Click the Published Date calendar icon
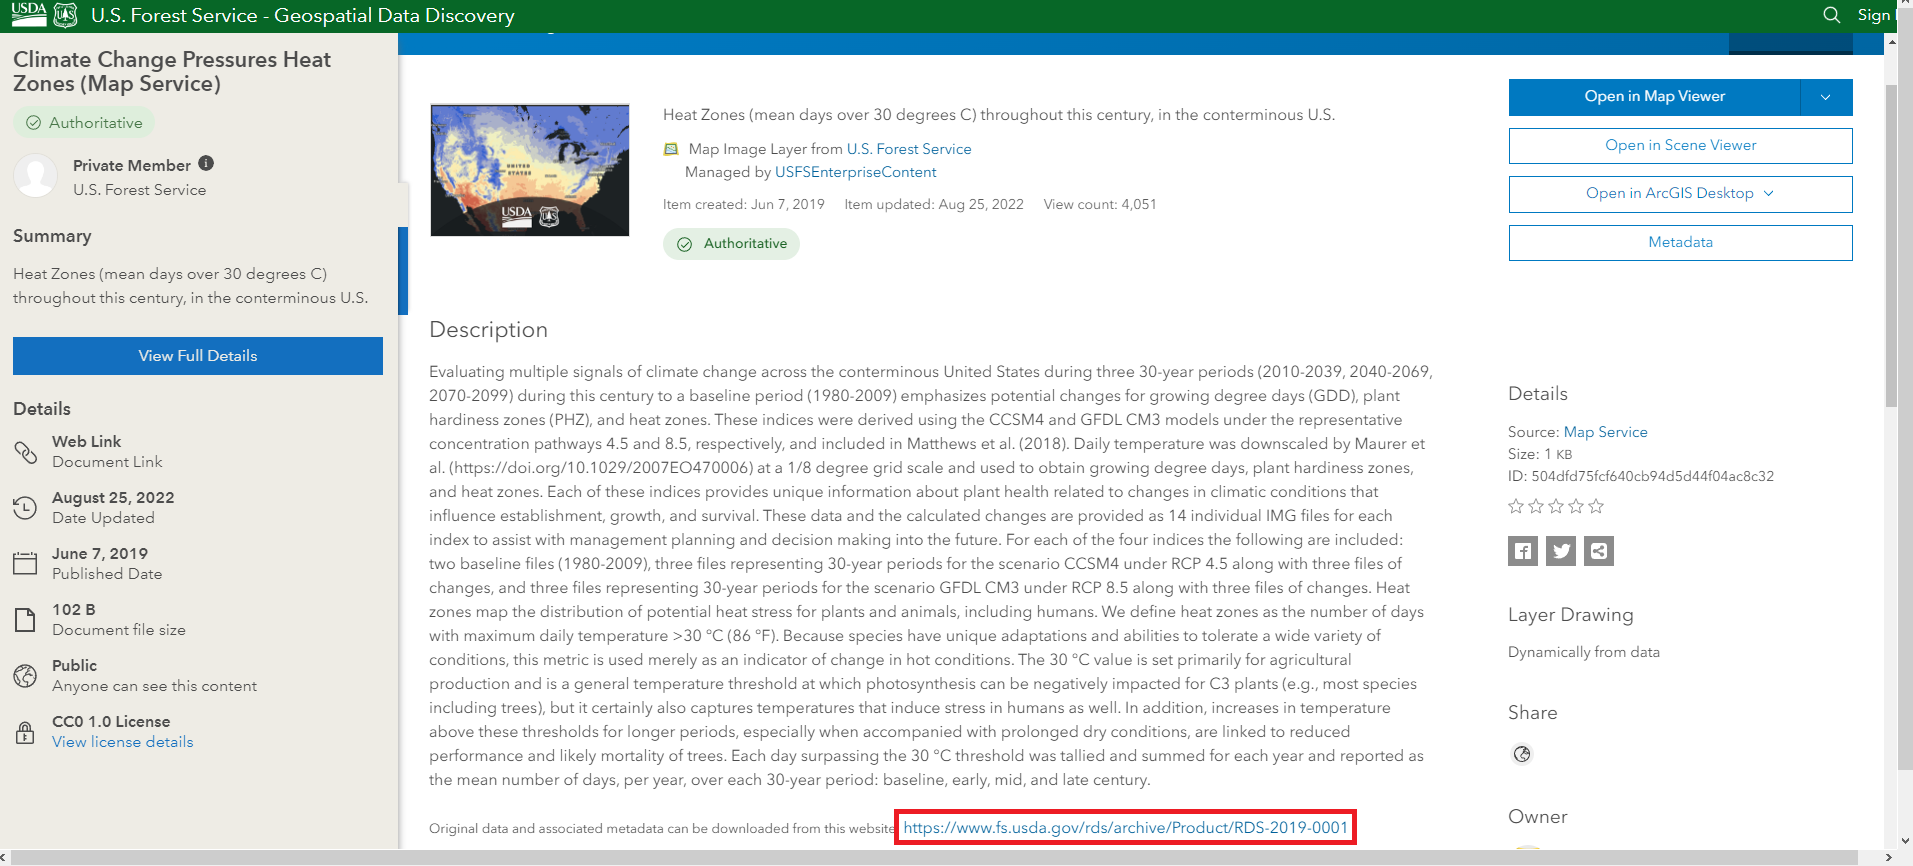This screenshot has height=866, width=1913. tap(25, 563)
